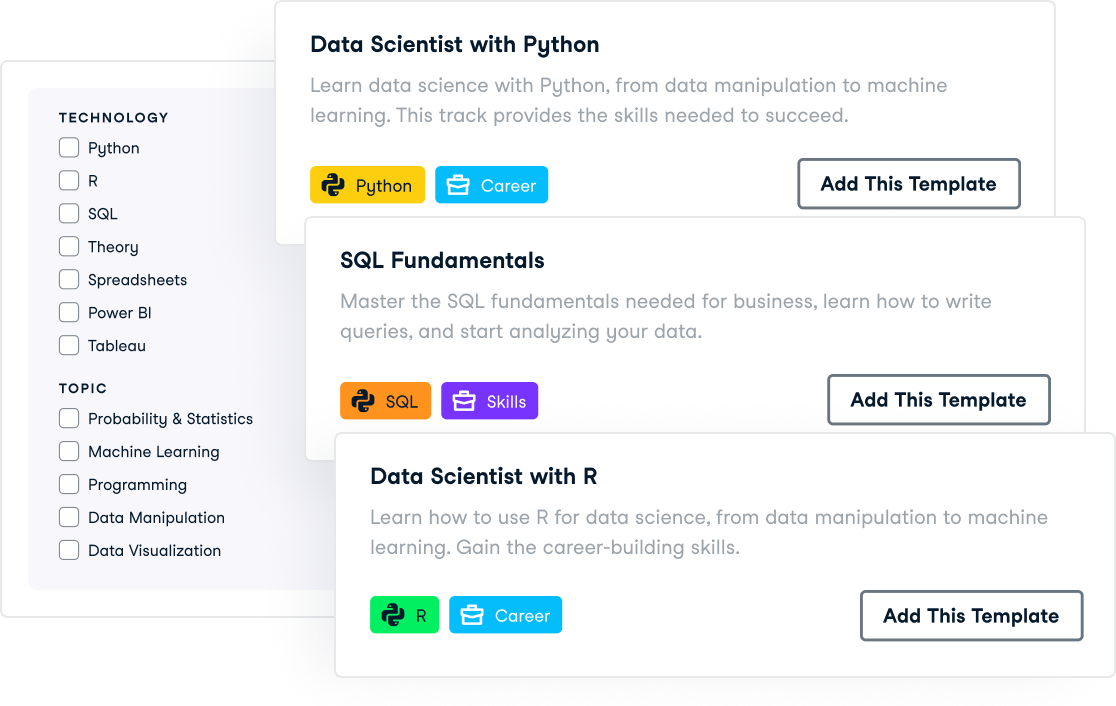The image size is (1116, 706).
Task: Check the Spreadsheets filter
Action: click(x=68, y=279)
